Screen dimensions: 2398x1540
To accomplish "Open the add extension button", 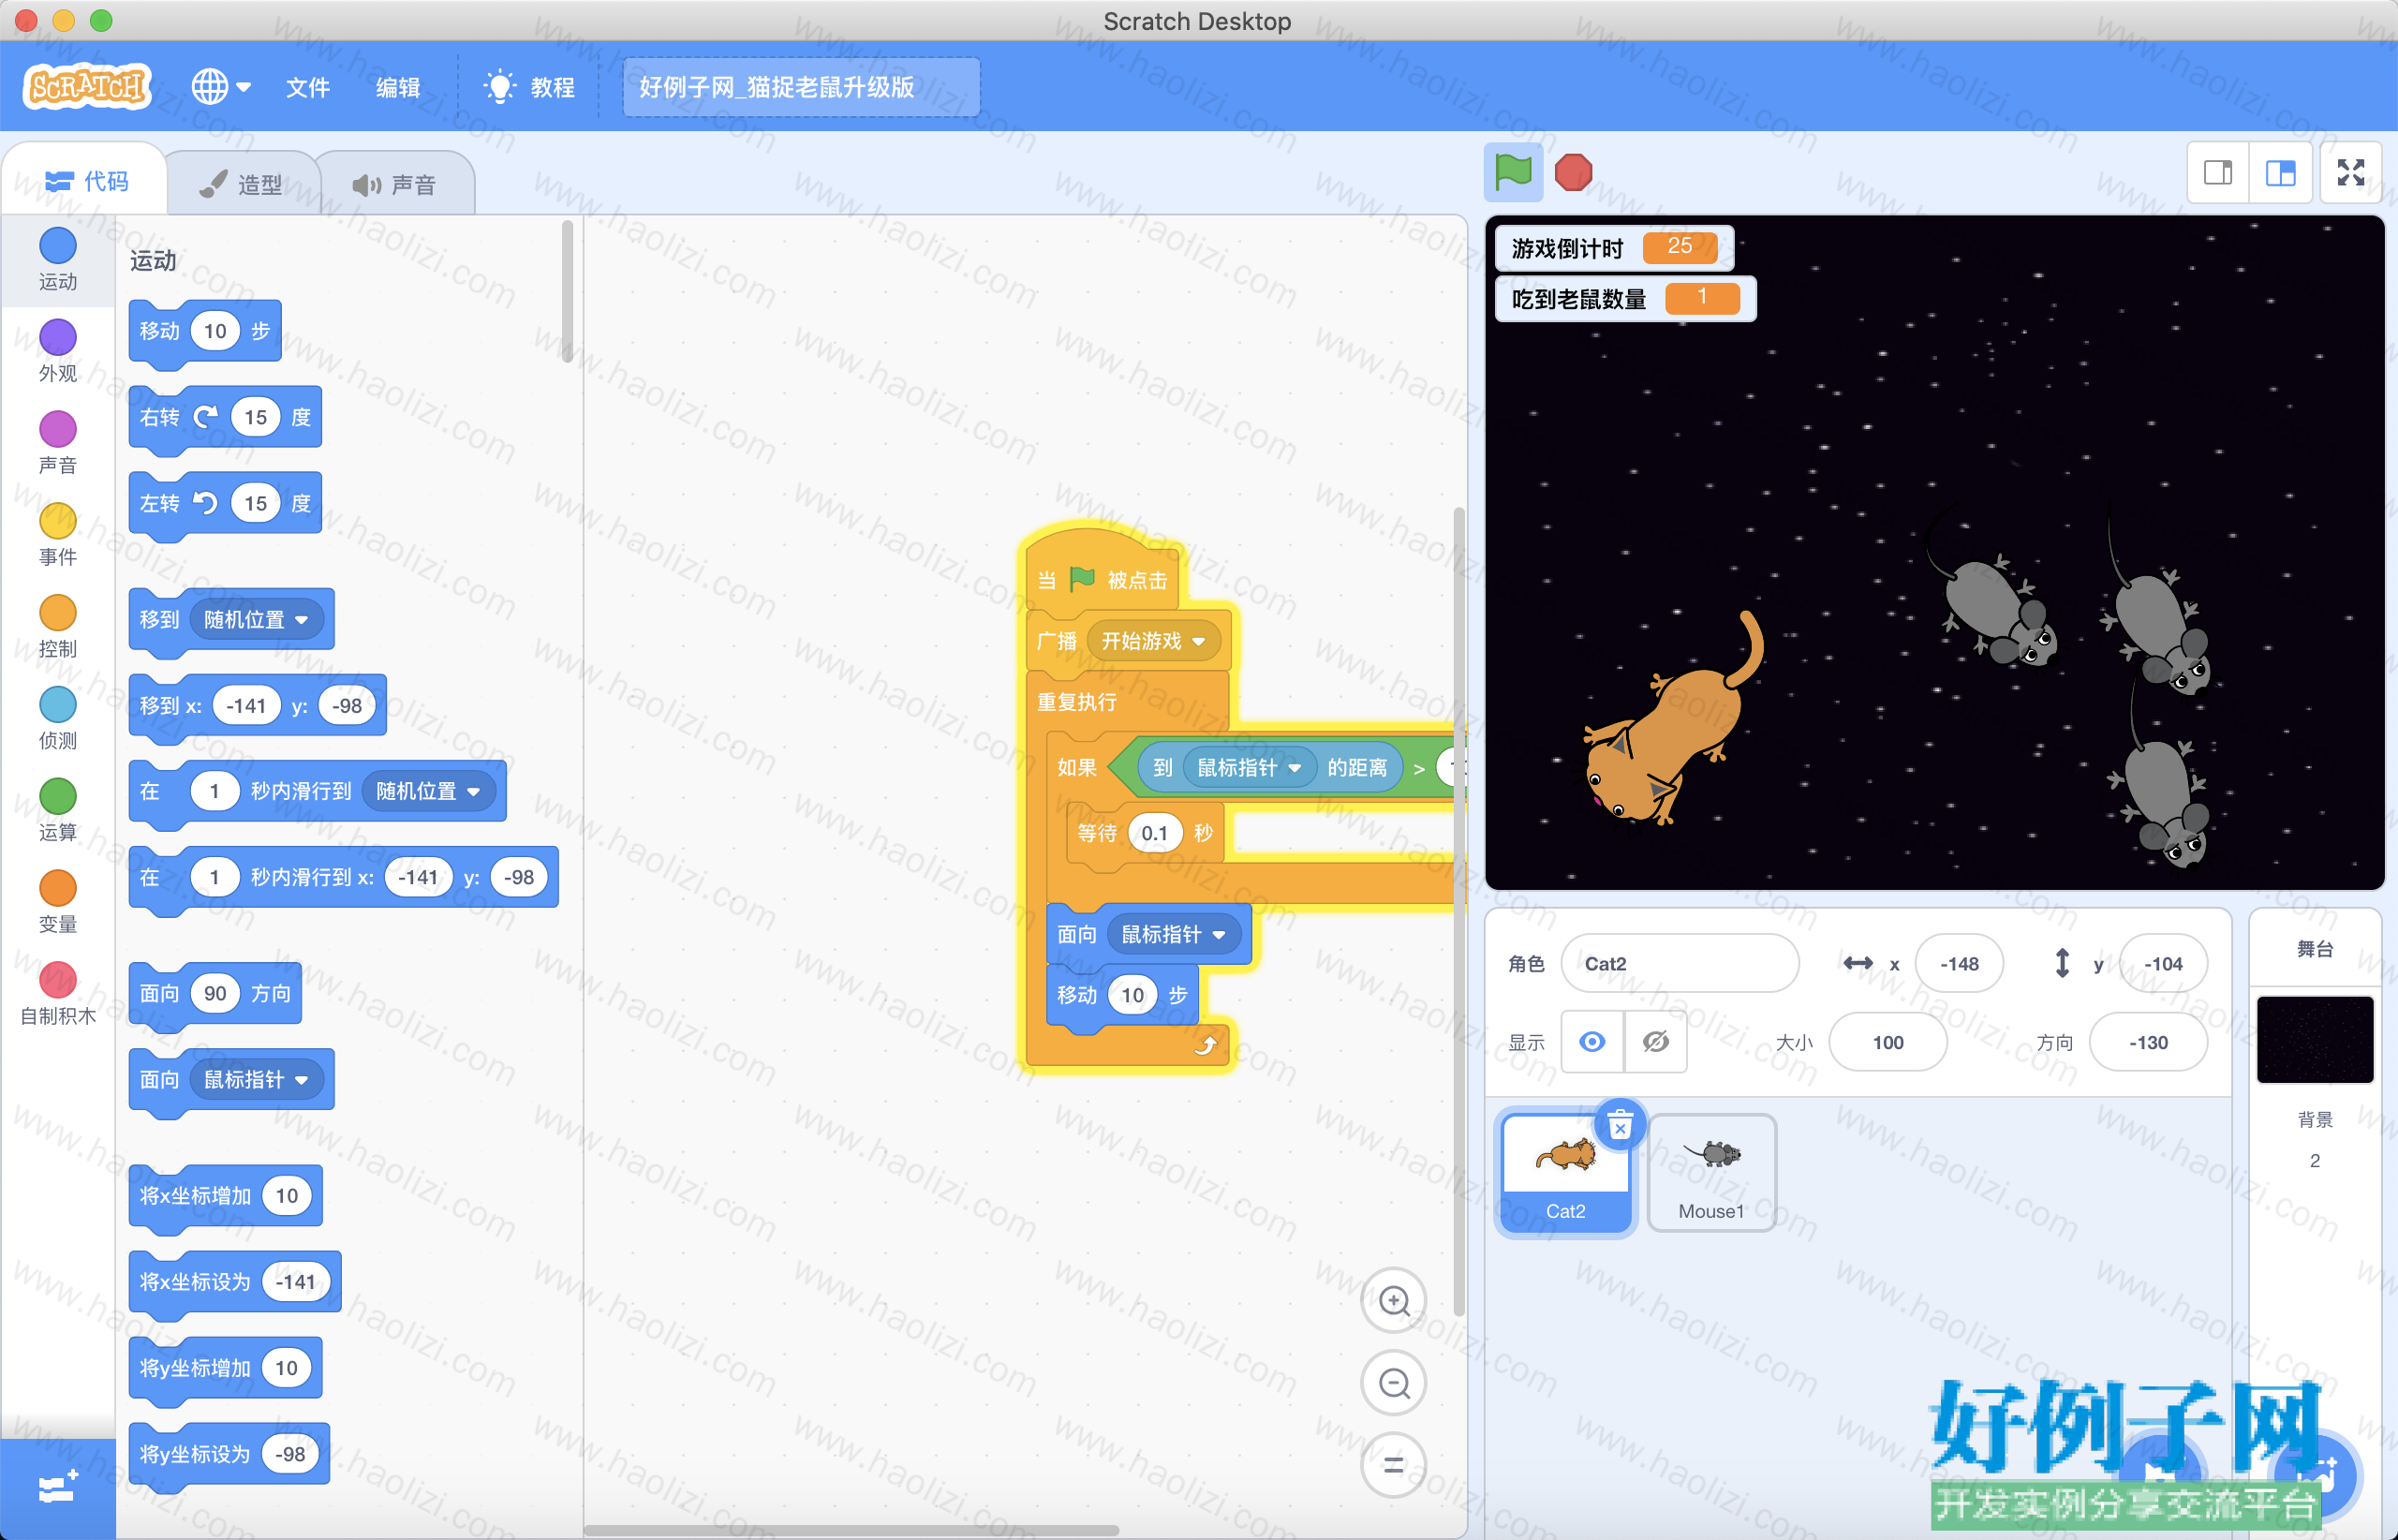I will [58, 1489].
